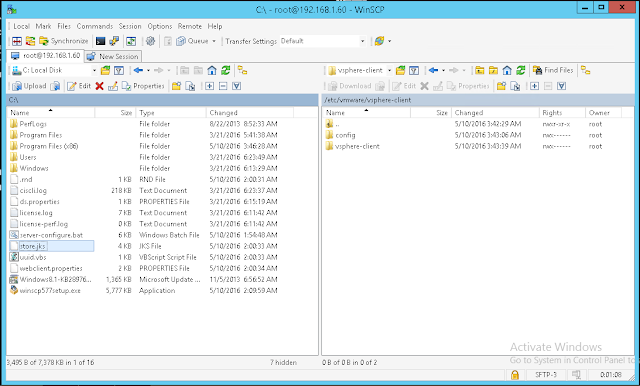Viewport: 640px width, 386px height.
Task: Click the encrypted session lock icon
Action: [515, 375]
